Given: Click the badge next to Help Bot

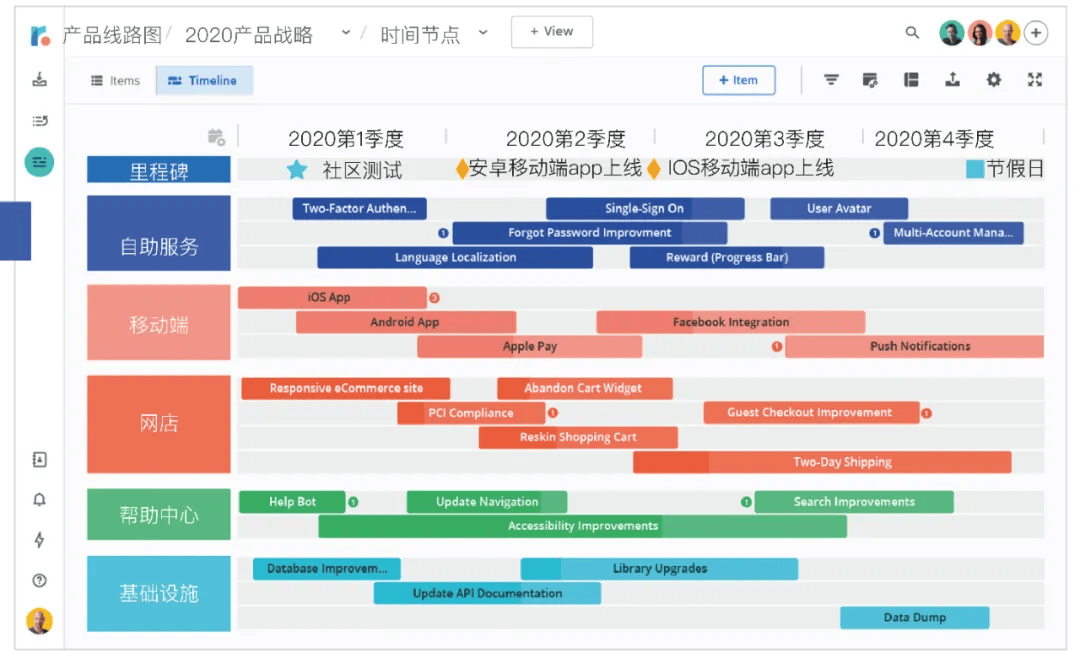Looking at the screenshot, I should tap(353, 502).
